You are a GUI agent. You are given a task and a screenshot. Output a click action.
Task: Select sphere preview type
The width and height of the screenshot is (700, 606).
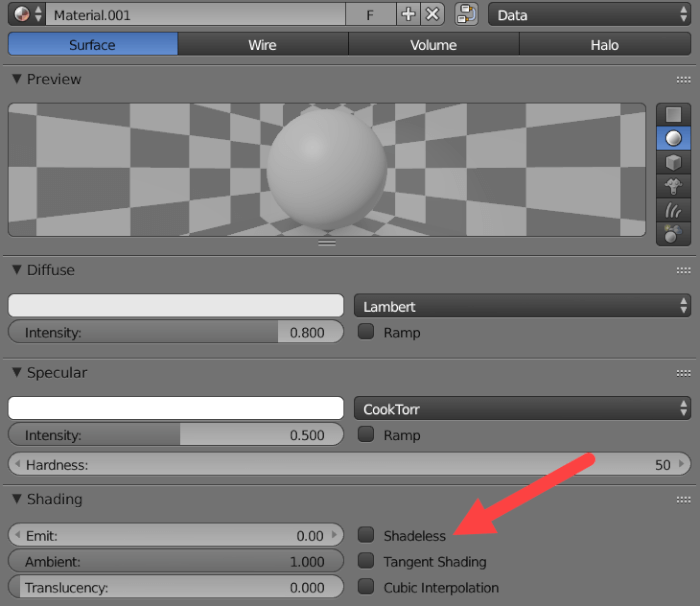(x=673, y=138)
